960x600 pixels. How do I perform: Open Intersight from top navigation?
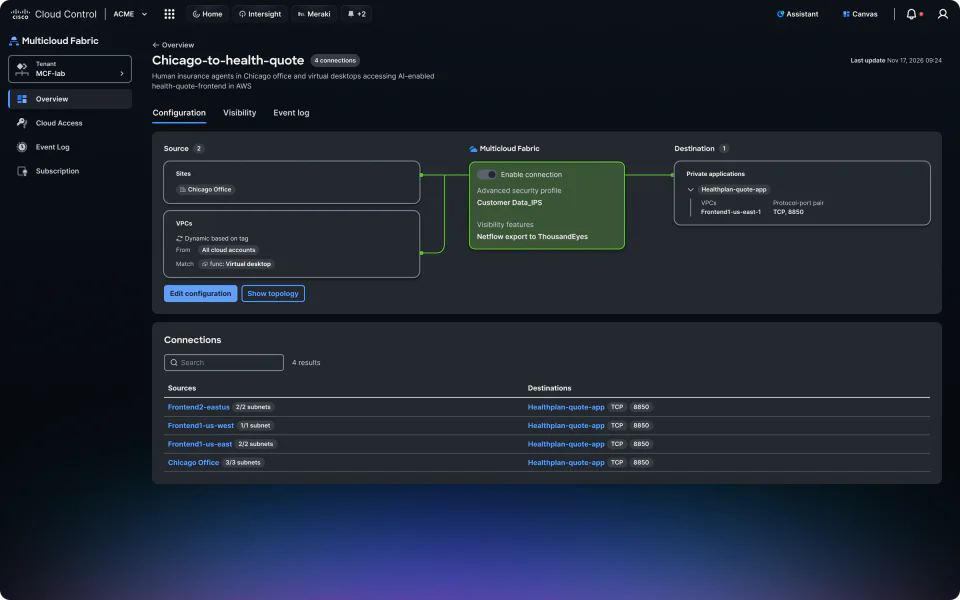(x=260, y=14)
